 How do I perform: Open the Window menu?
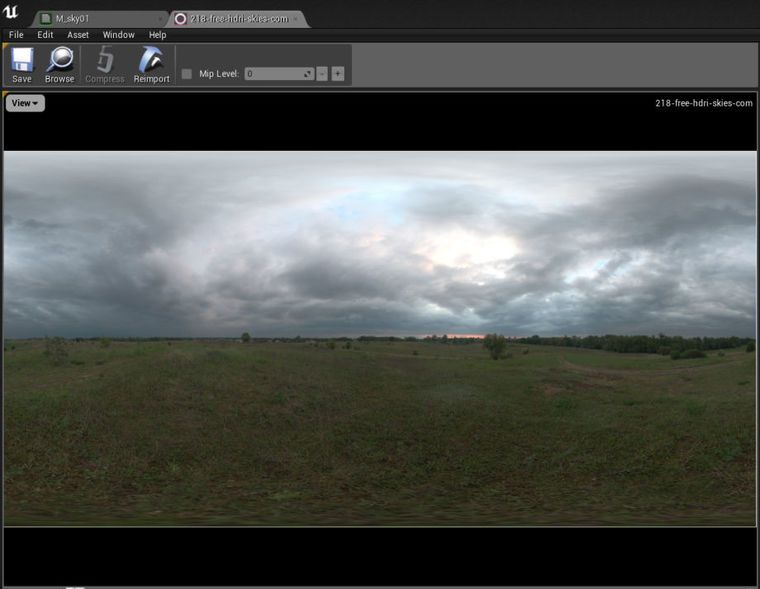(x=118, y=35)
